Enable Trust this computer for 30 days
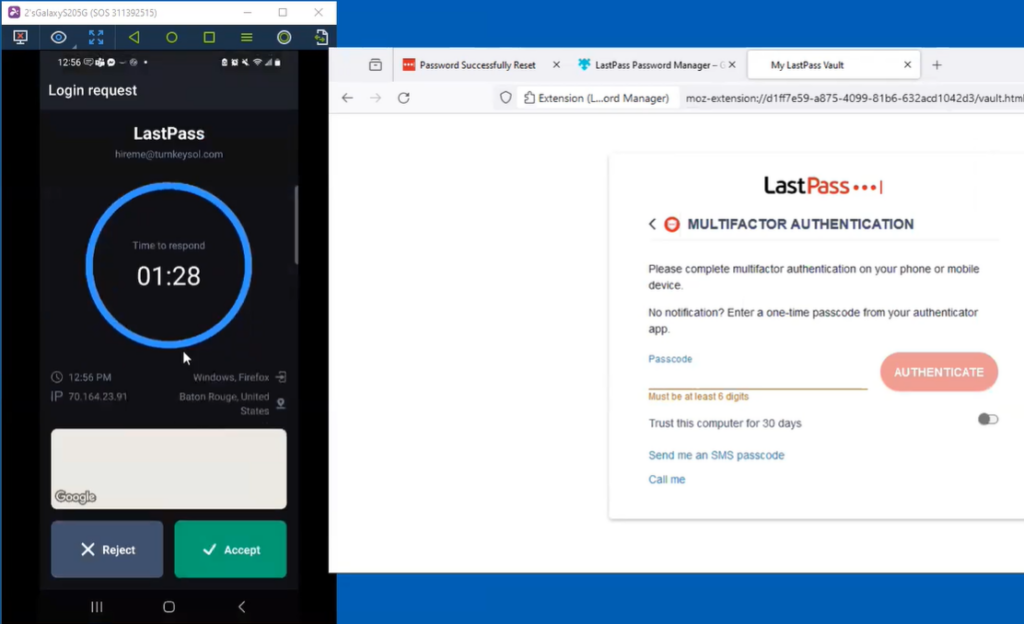Screen dimensions: 1024x624 pyautogui.click(x=988, y=419)
